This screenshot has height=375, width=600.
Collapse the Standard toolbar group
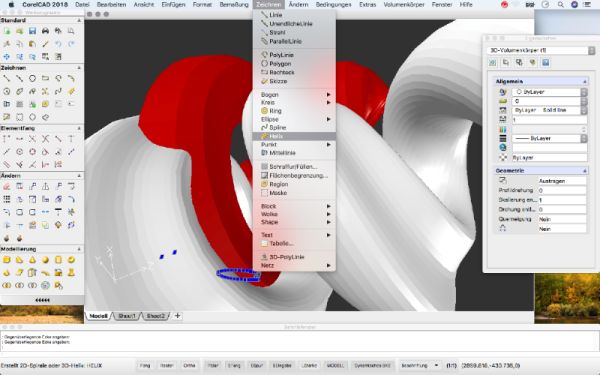(79, 20)
